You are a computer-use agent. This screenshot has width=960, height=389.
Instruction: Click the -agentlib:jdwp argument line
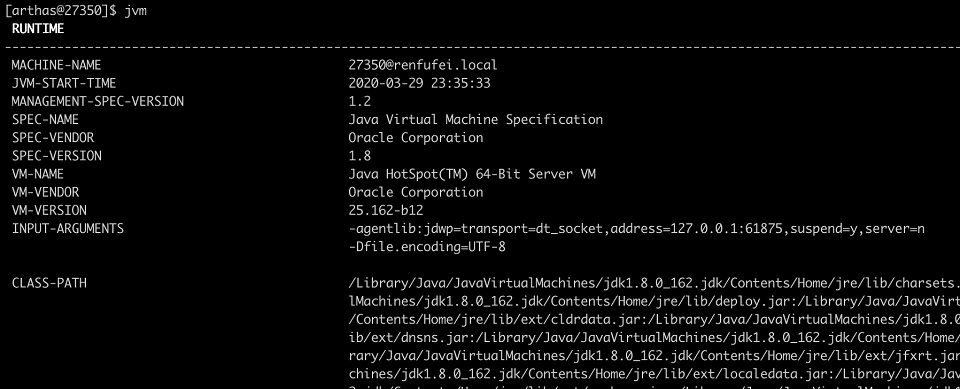[637, 229]
